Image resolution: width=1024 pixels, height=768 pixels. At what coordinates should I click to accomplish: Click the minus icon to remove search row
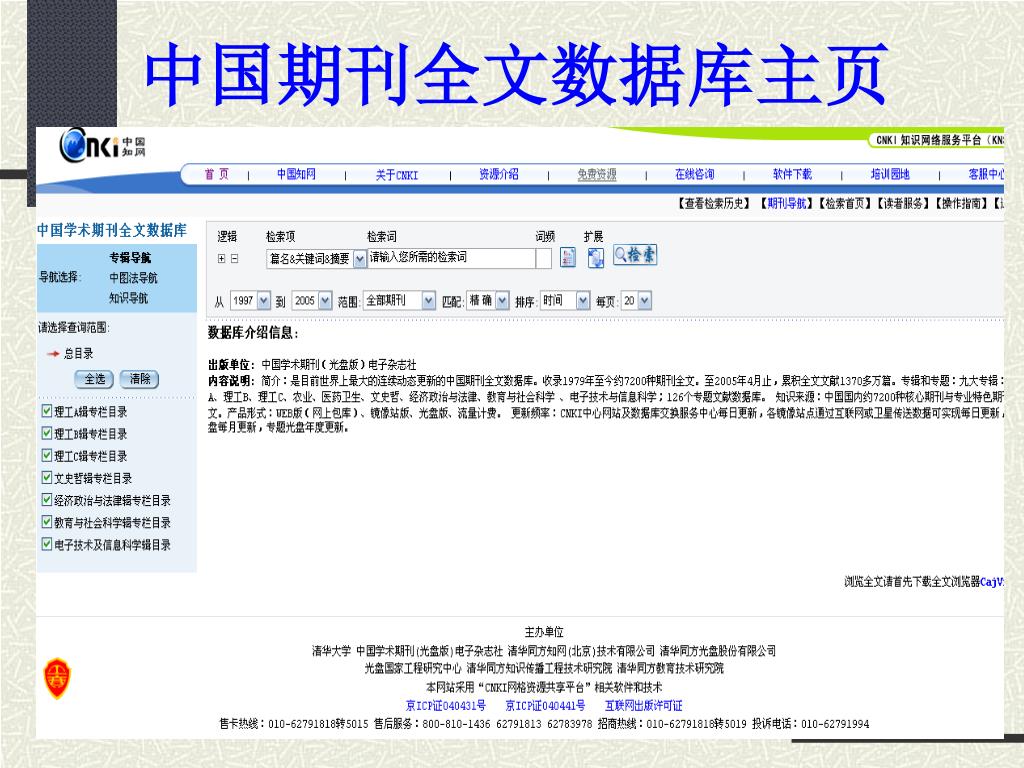234,259
